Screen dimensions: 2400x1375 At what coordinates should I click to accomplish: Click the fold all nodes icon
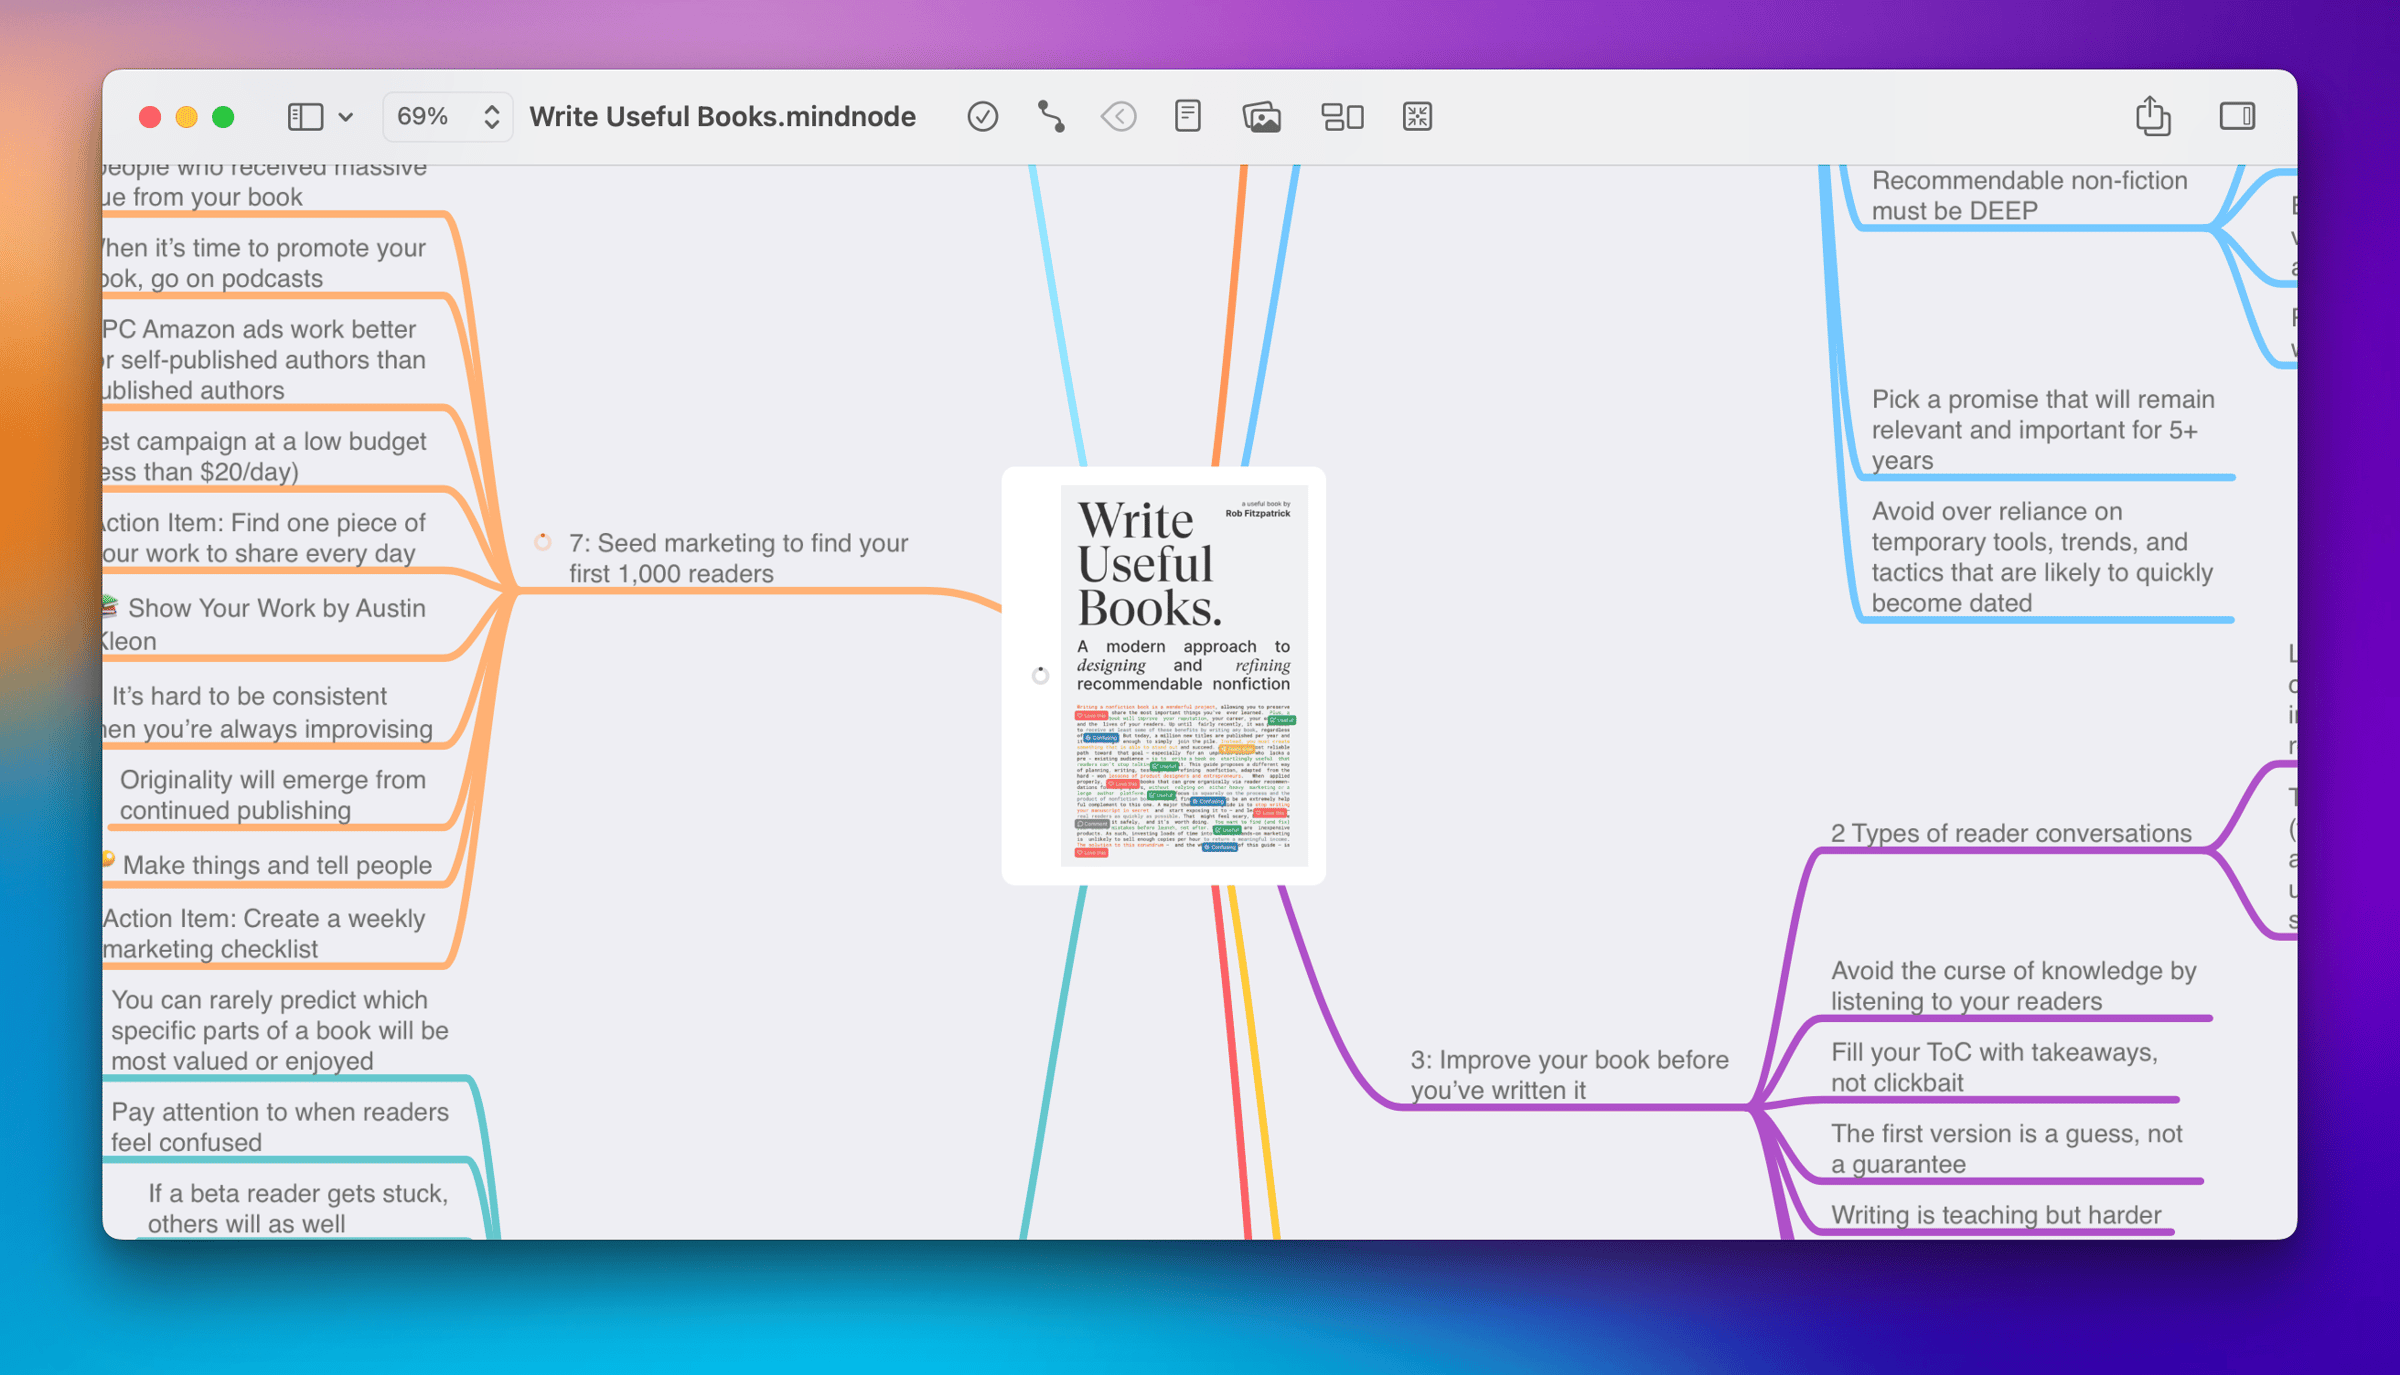(x=1417, y=117)
